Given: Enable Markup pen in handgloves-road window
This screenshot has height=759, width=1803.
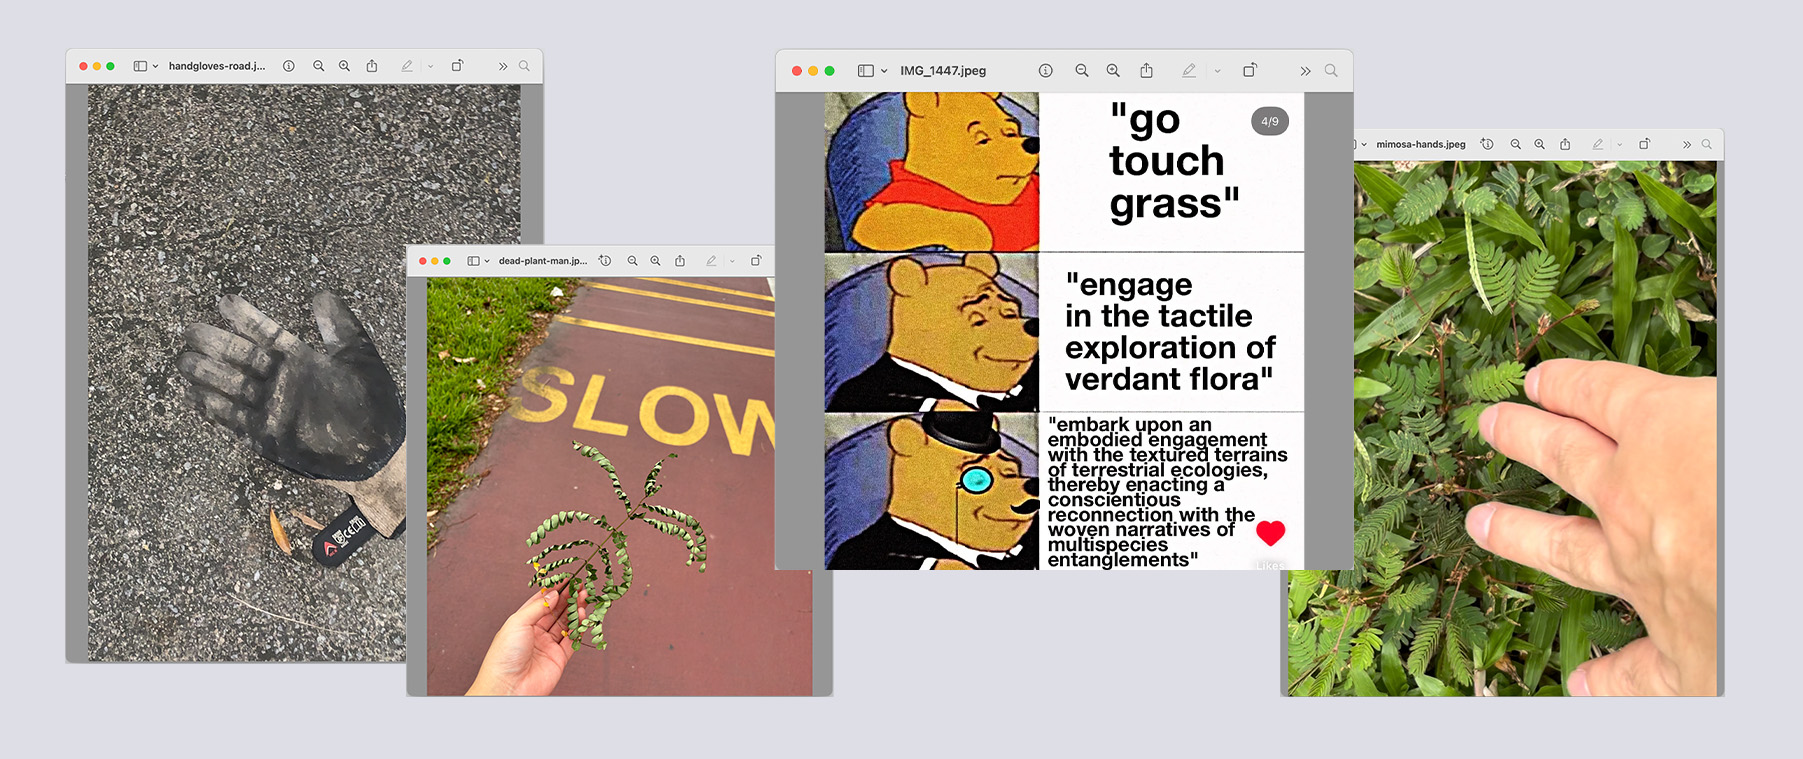Looking at the screenshot, I should tap(407, 66).
